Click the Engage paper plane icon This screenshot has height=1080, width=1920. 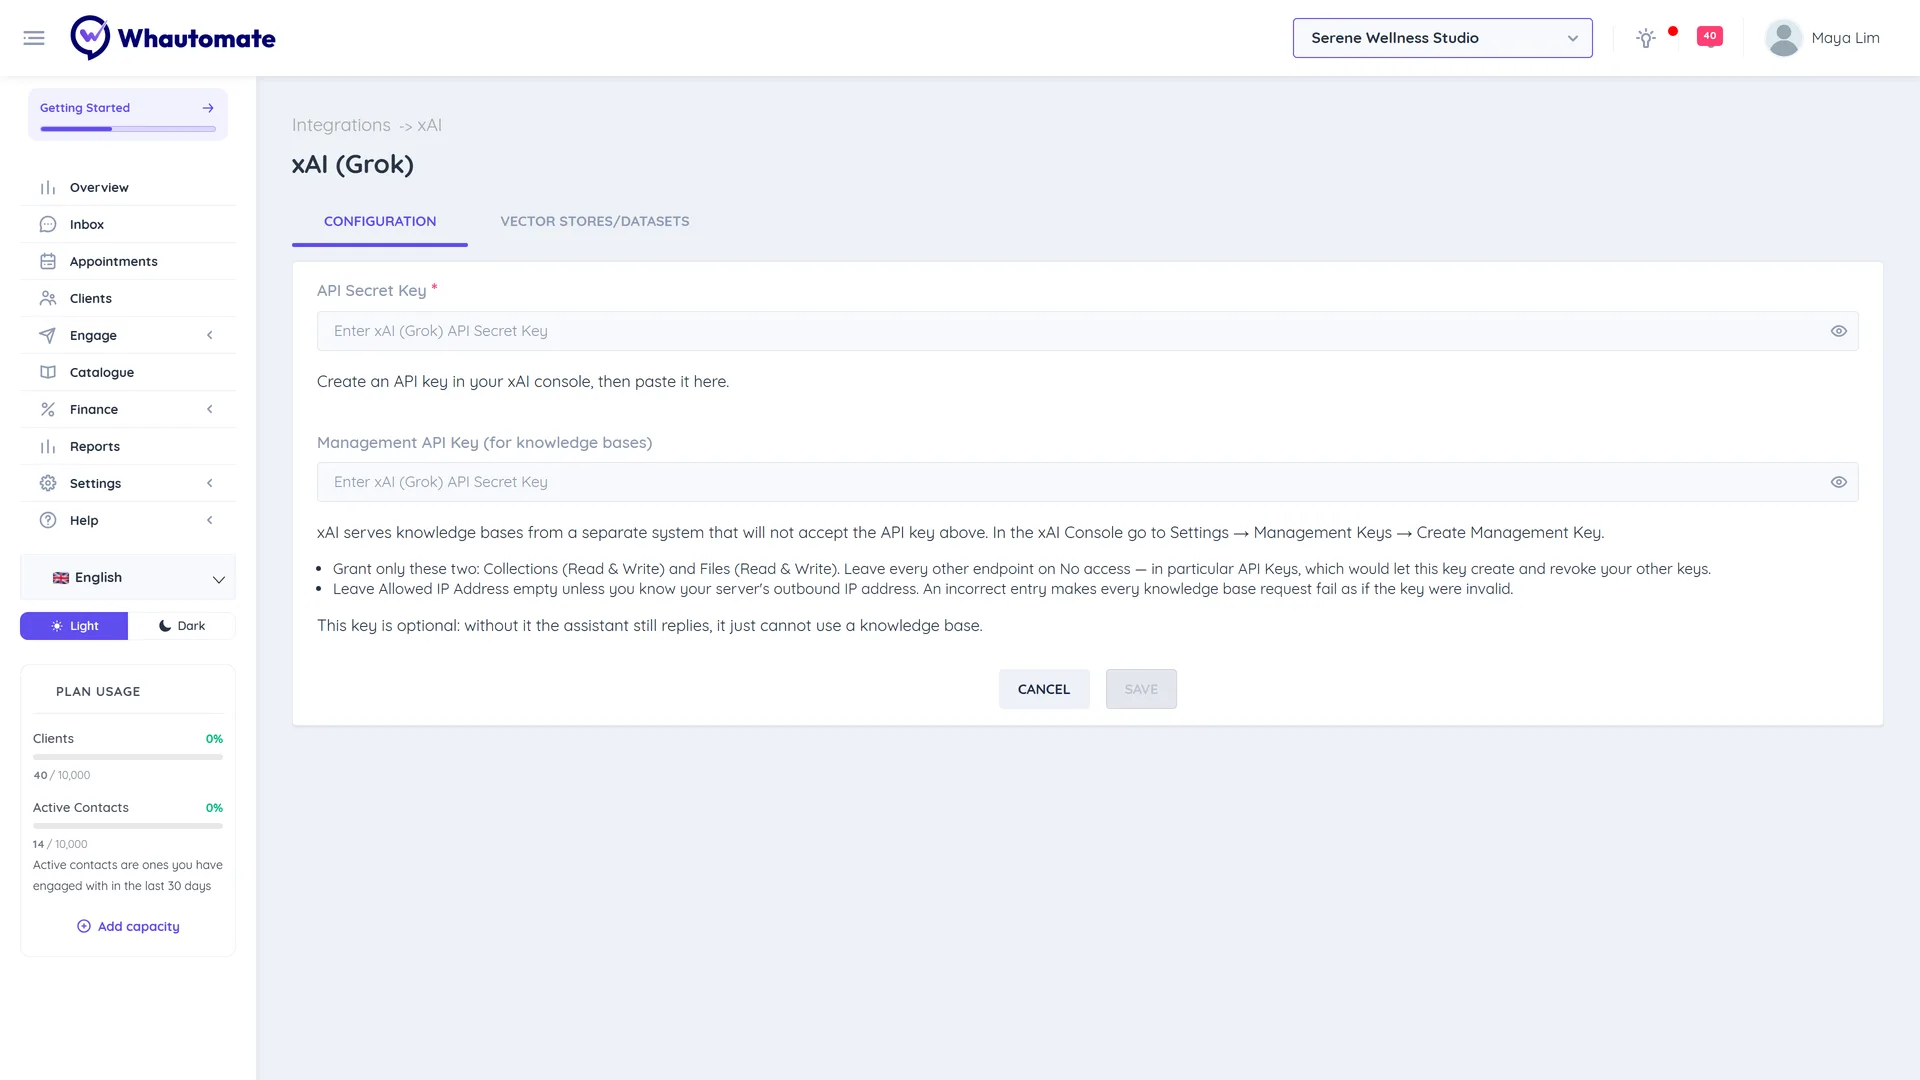(x=48, y=336)
